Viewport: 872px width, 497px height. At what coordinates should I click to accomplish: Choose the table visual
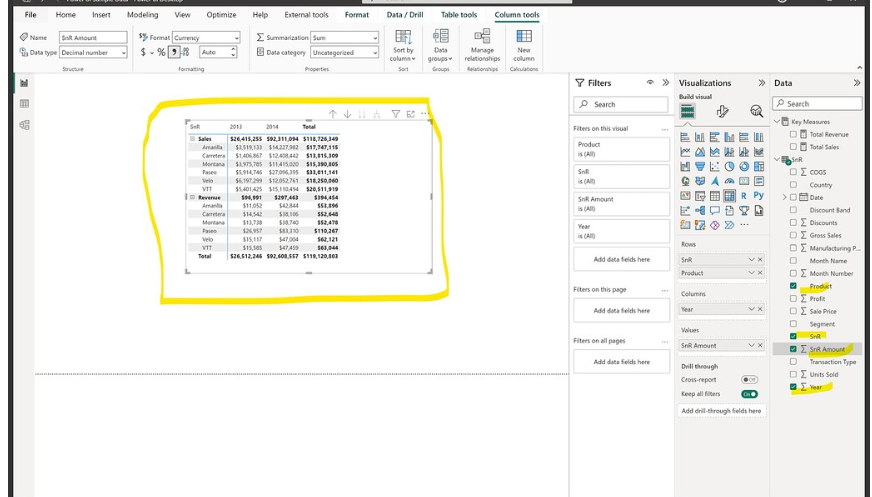pos(715,196)
